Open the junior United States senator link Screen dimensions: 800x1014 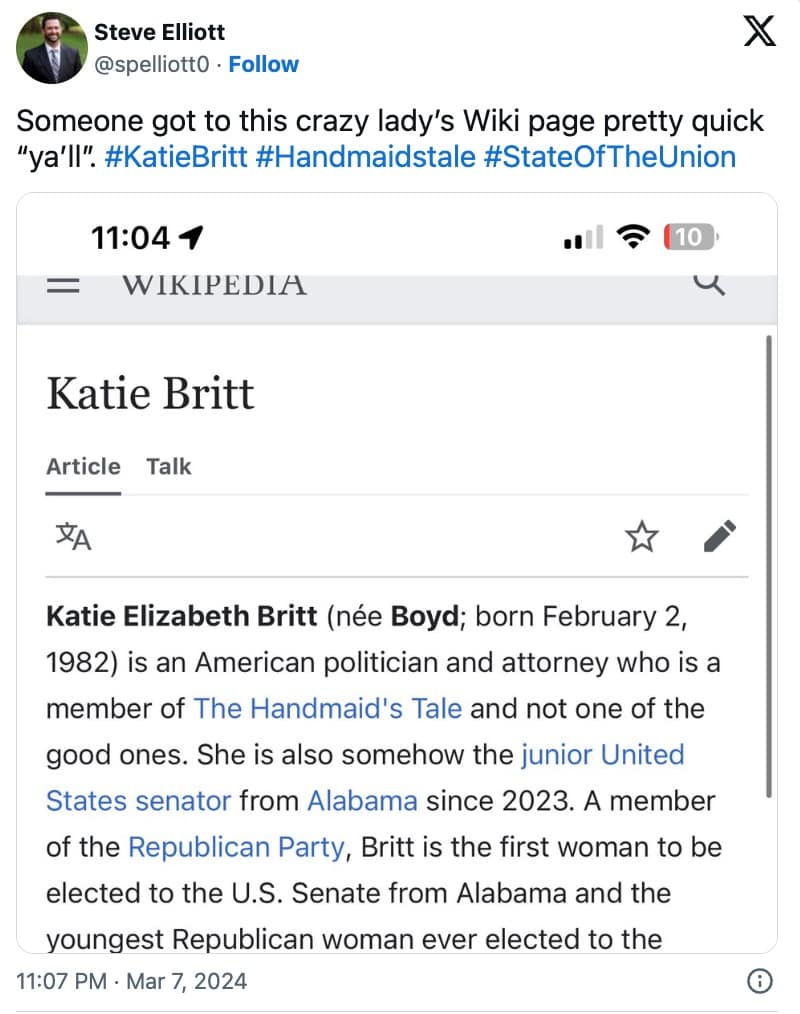click(603, 755)
